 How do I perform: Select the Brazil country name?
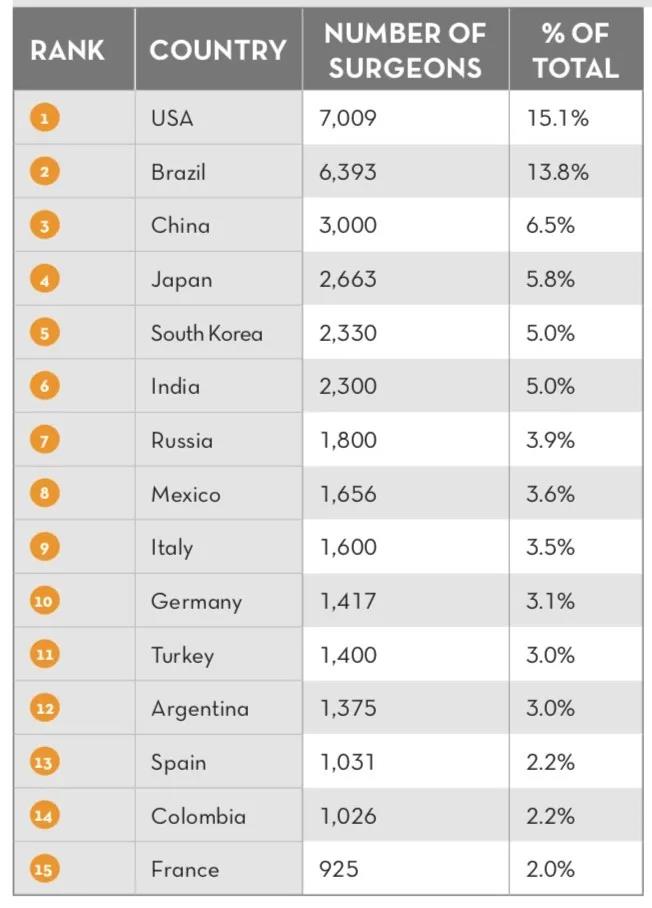pos(178,172)
